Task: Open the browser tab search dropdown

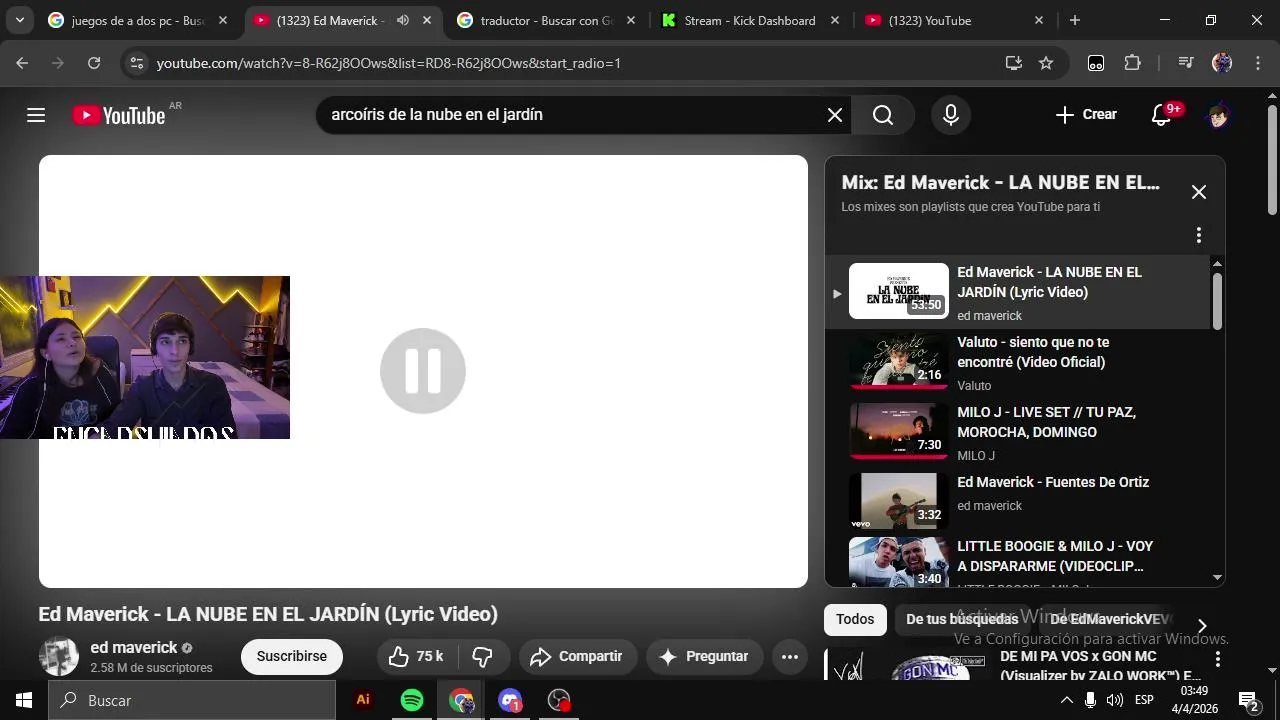Action: click(x=20, y=20)
